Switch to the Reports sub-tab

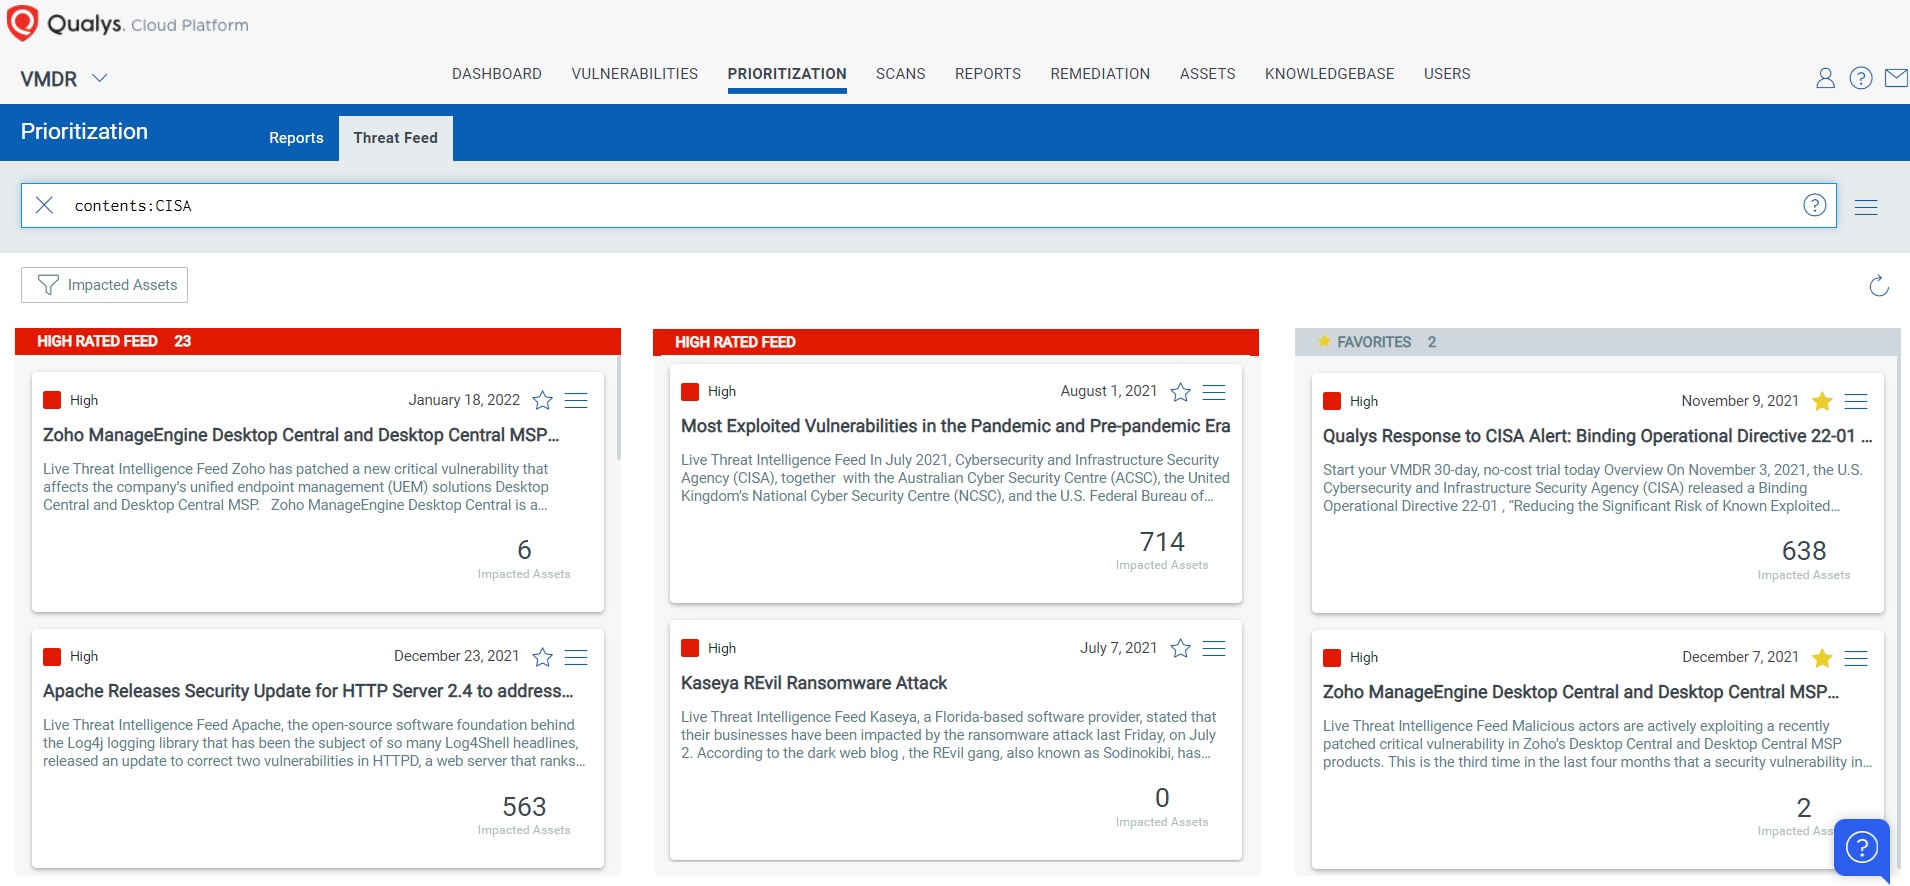(296, 138)
